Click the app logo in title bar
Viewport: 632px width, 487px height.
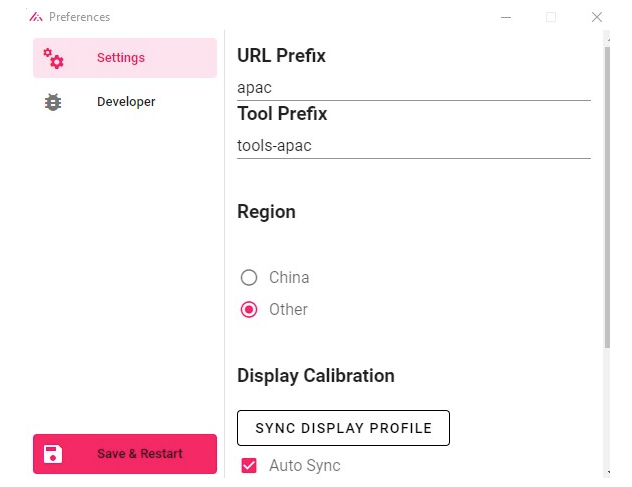coord(35,17)
